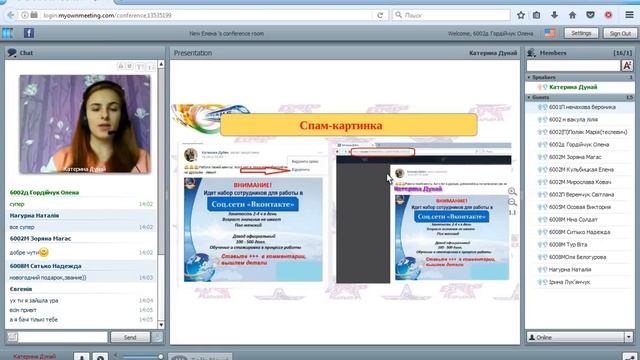Click the chat message input field
The width and height of the screenshot is (640, 360).
(x=63, y=337)
